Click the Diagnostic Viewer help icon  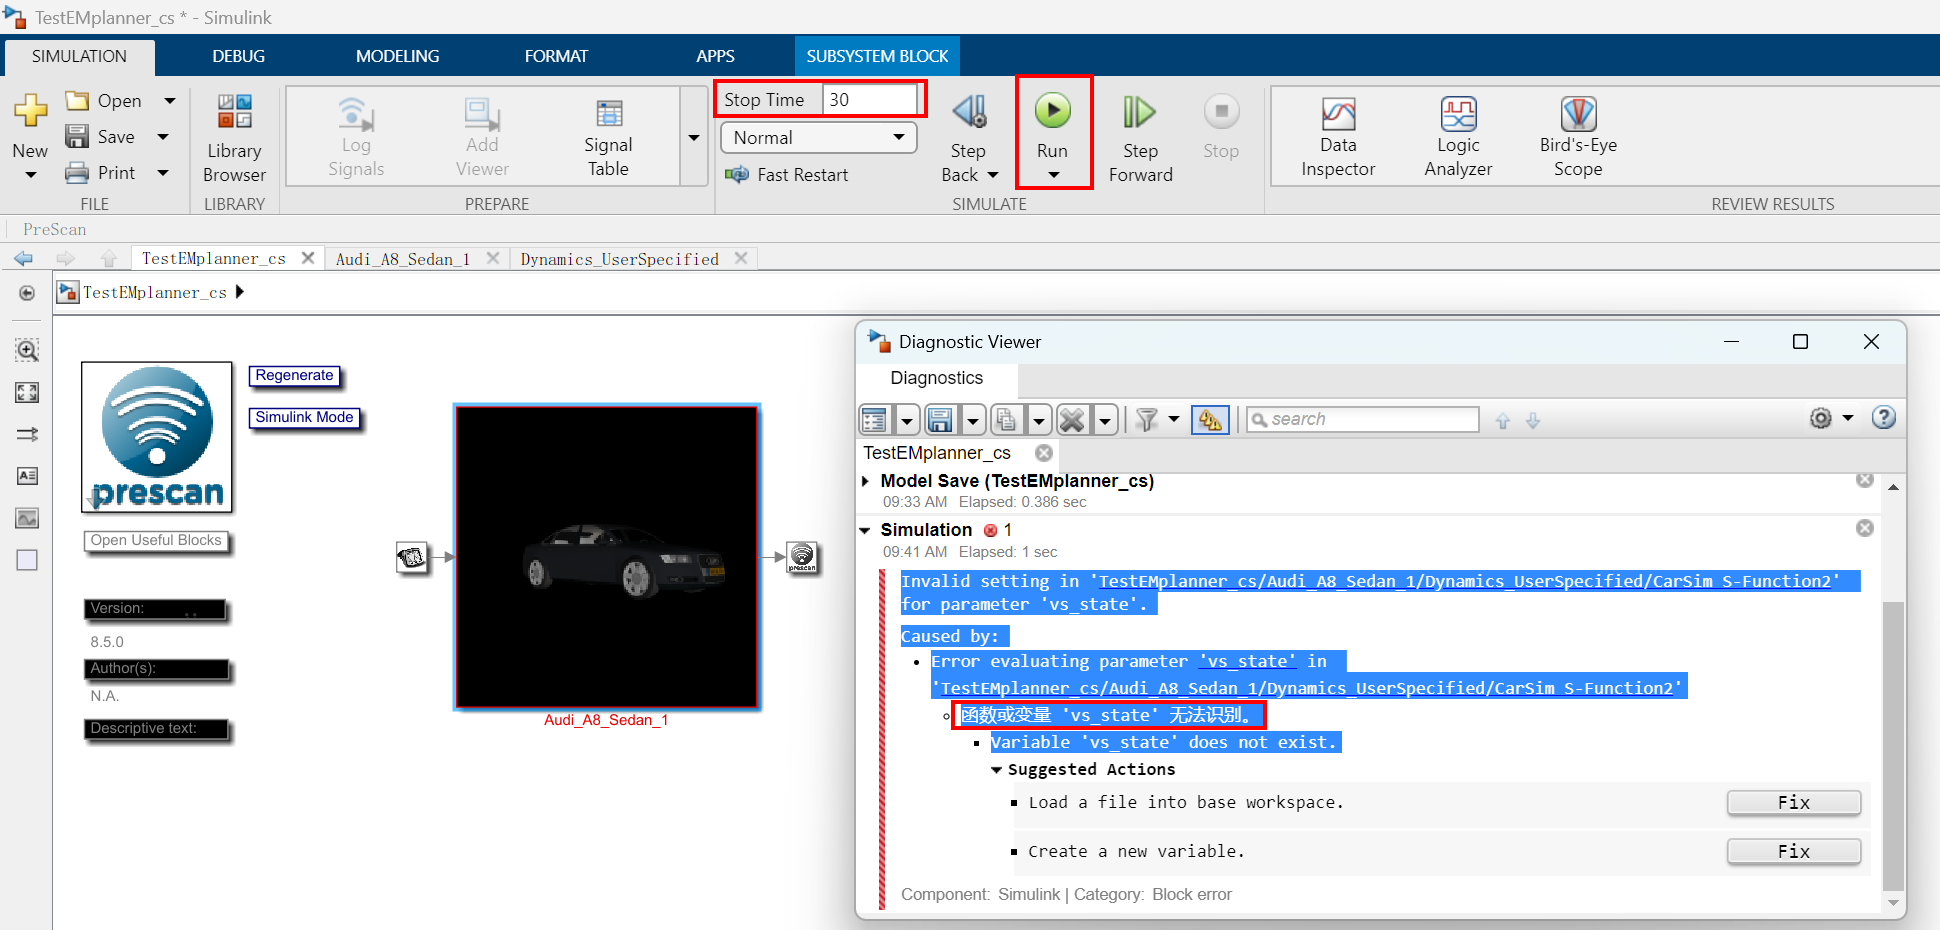coord(1884,418)
